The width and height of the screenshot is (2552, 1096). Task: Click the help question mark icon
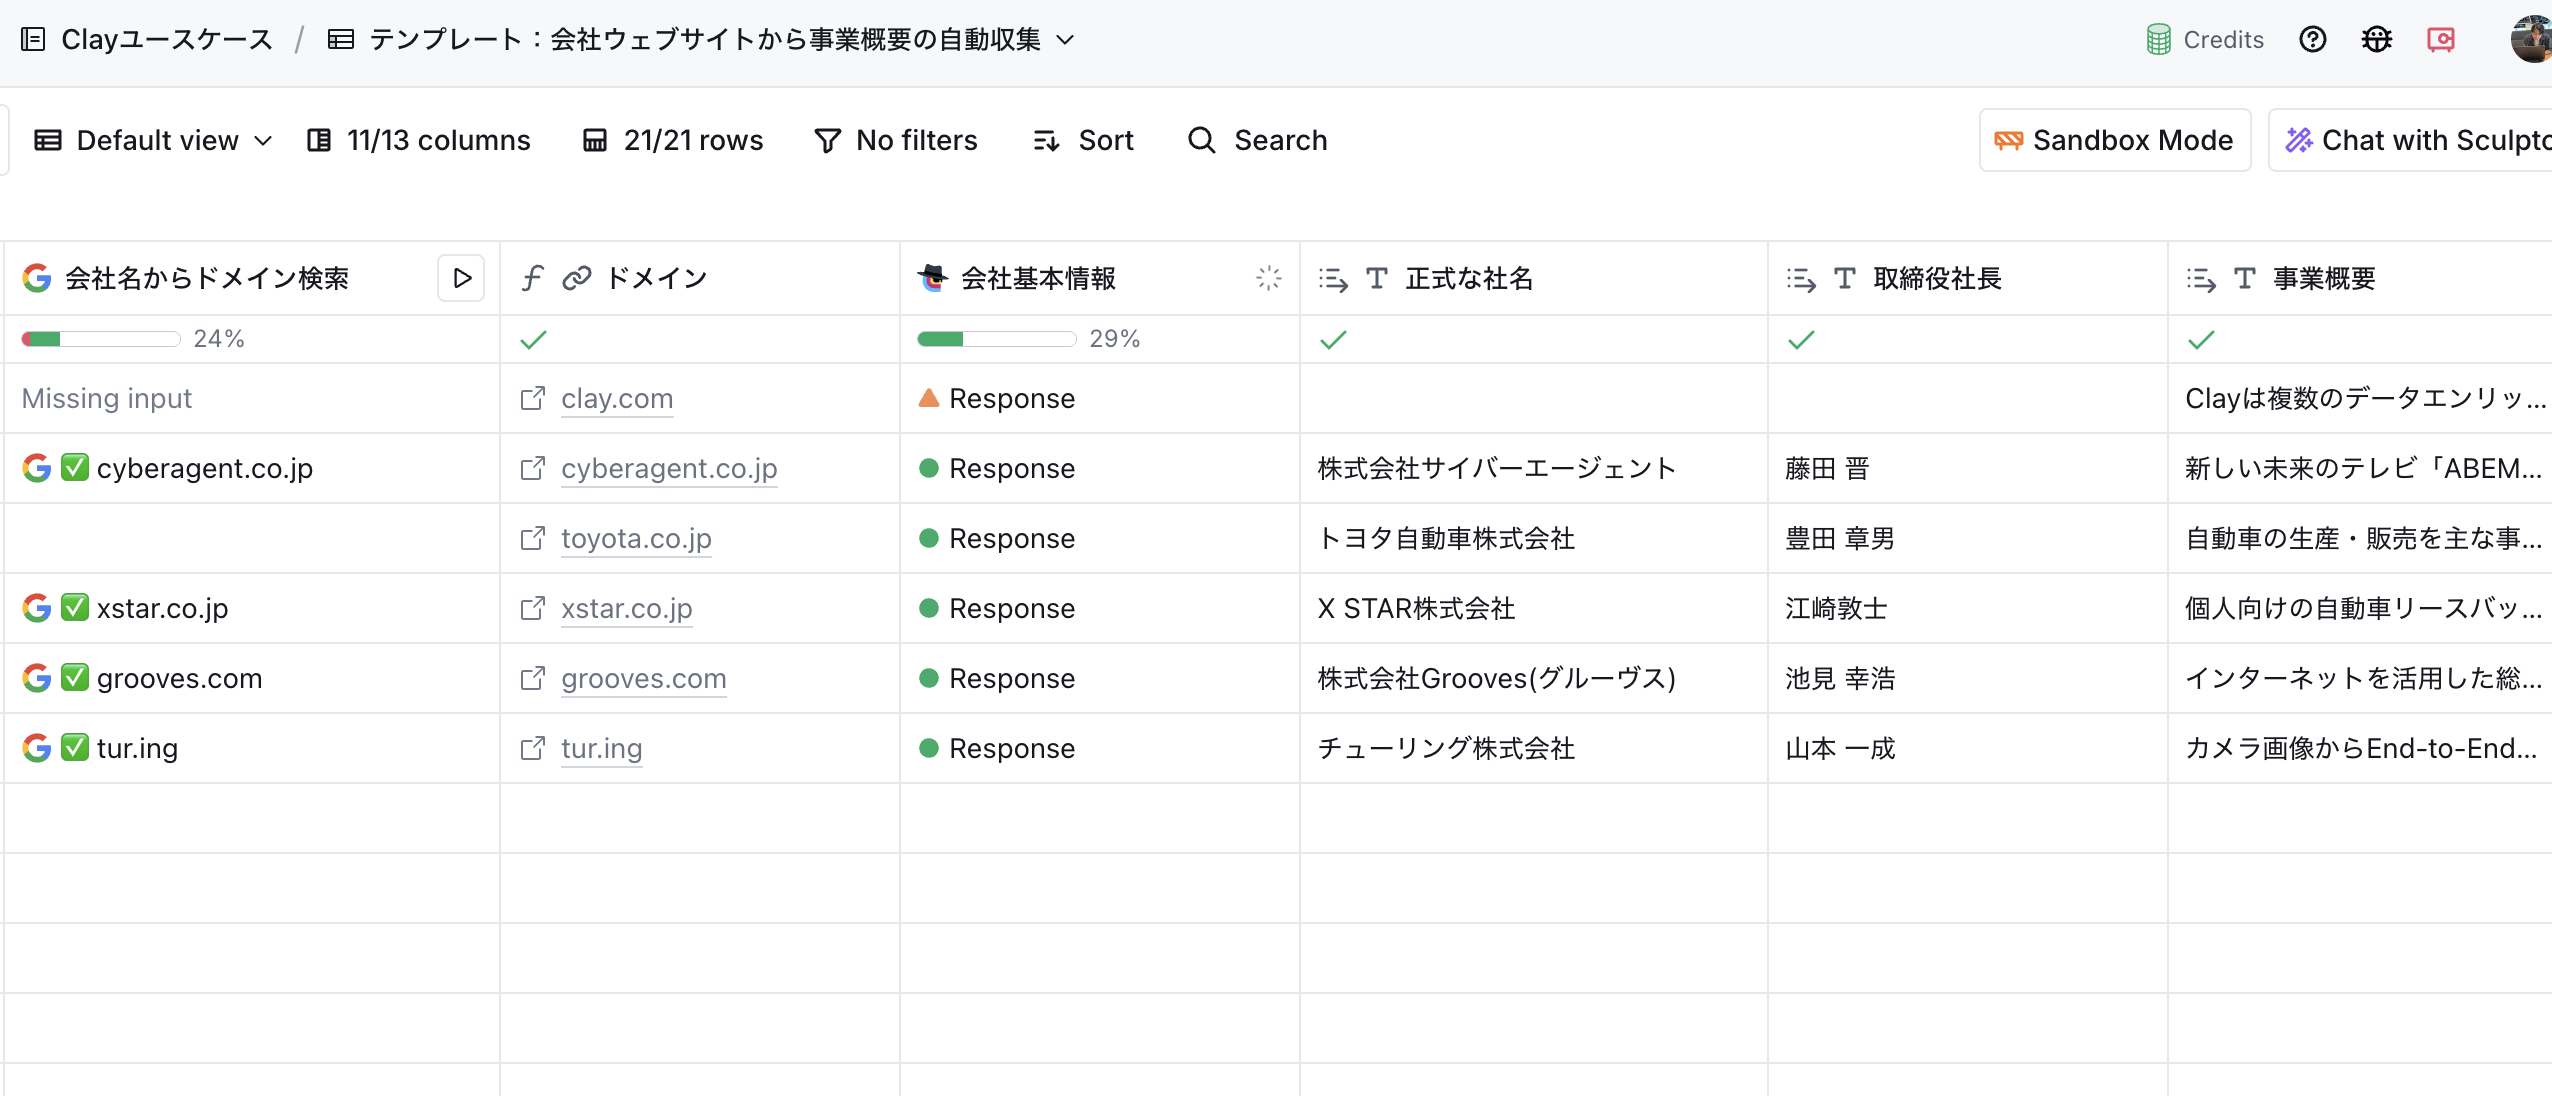pos(2312,39)
